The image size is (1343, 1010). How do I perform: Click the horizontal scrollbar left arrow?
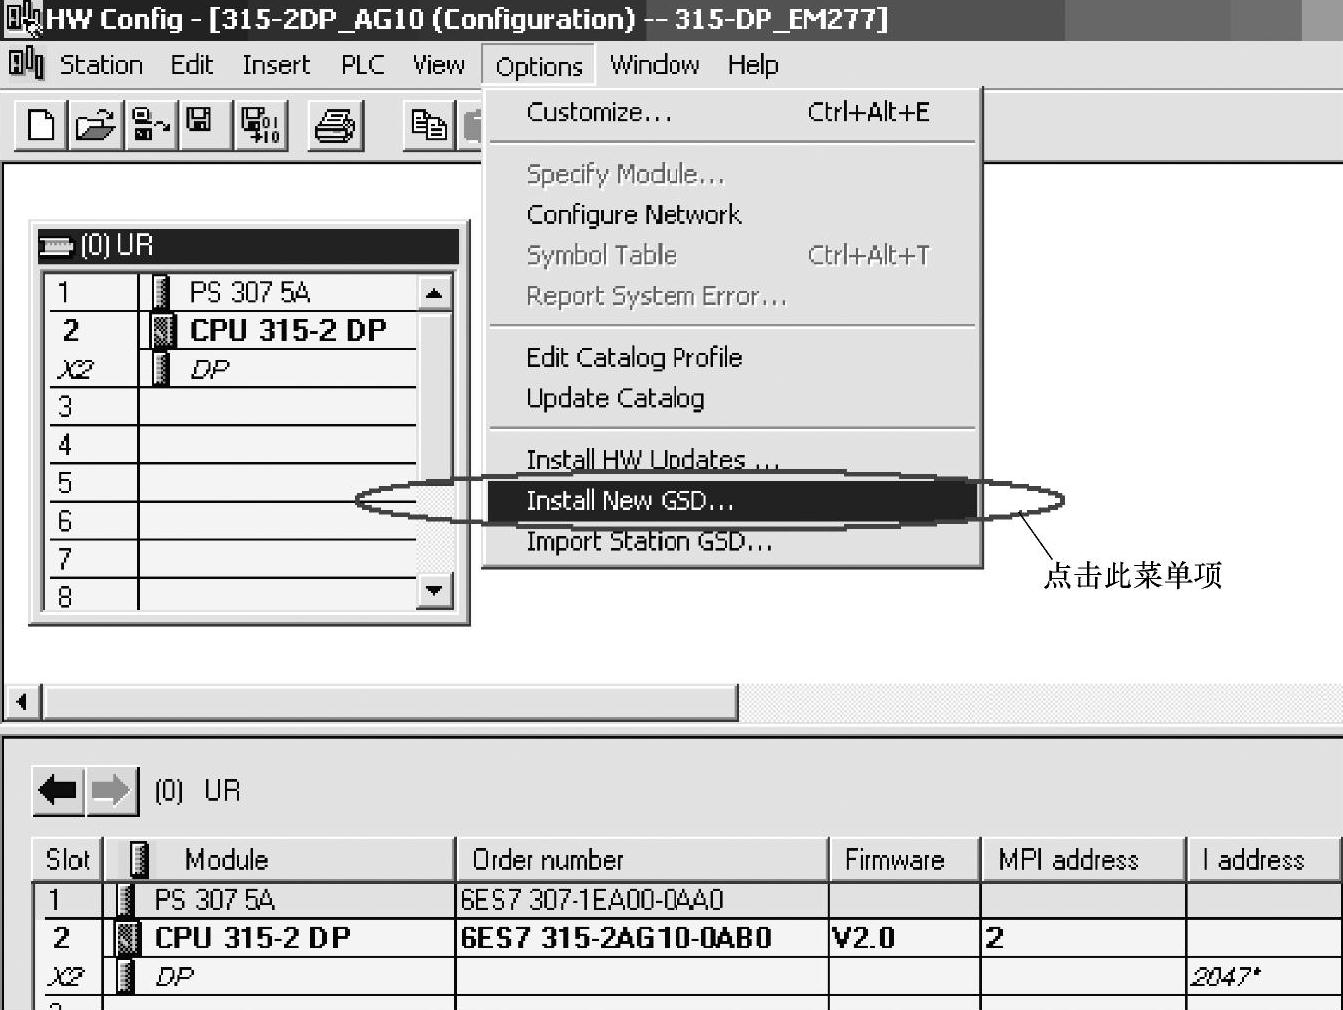point(22,702)
